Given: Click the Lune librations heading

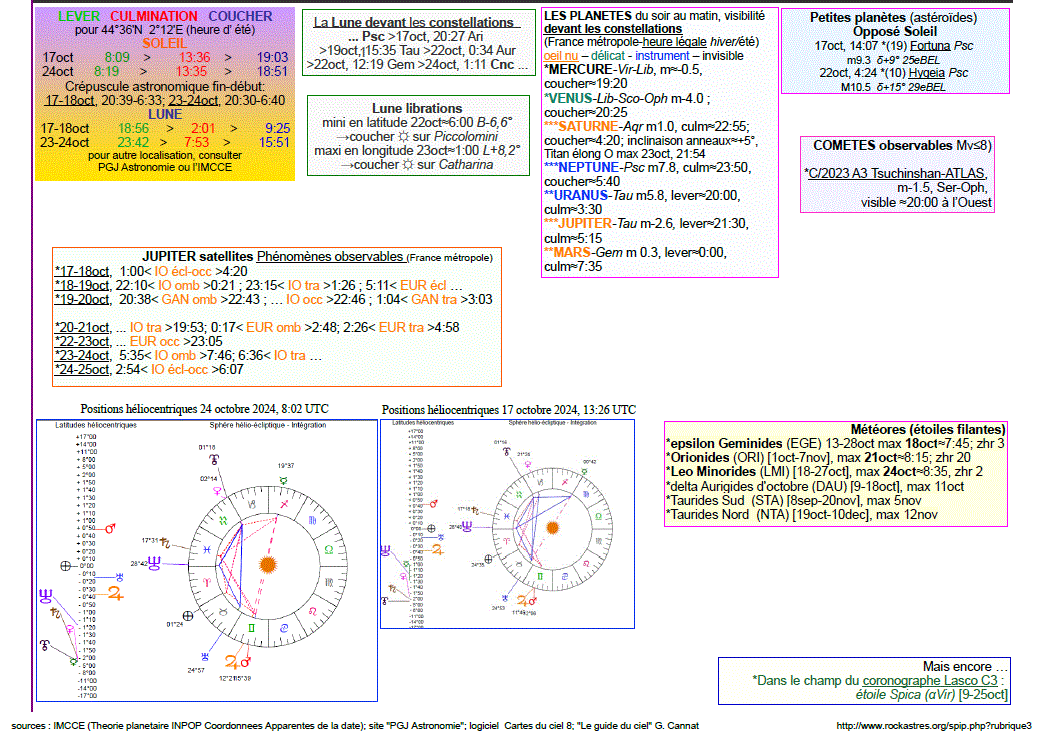Looking at the screenshot, I should tap(417, 108).
